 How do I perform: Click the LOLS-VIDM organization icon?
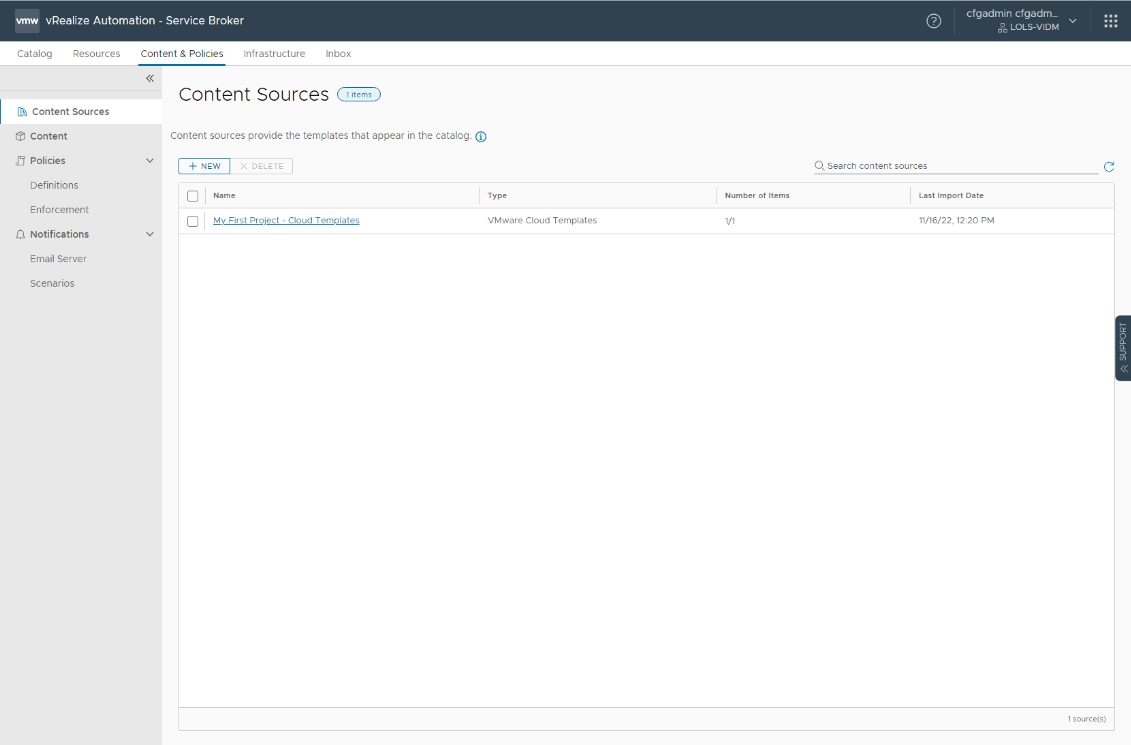(x=1003, y=28)
